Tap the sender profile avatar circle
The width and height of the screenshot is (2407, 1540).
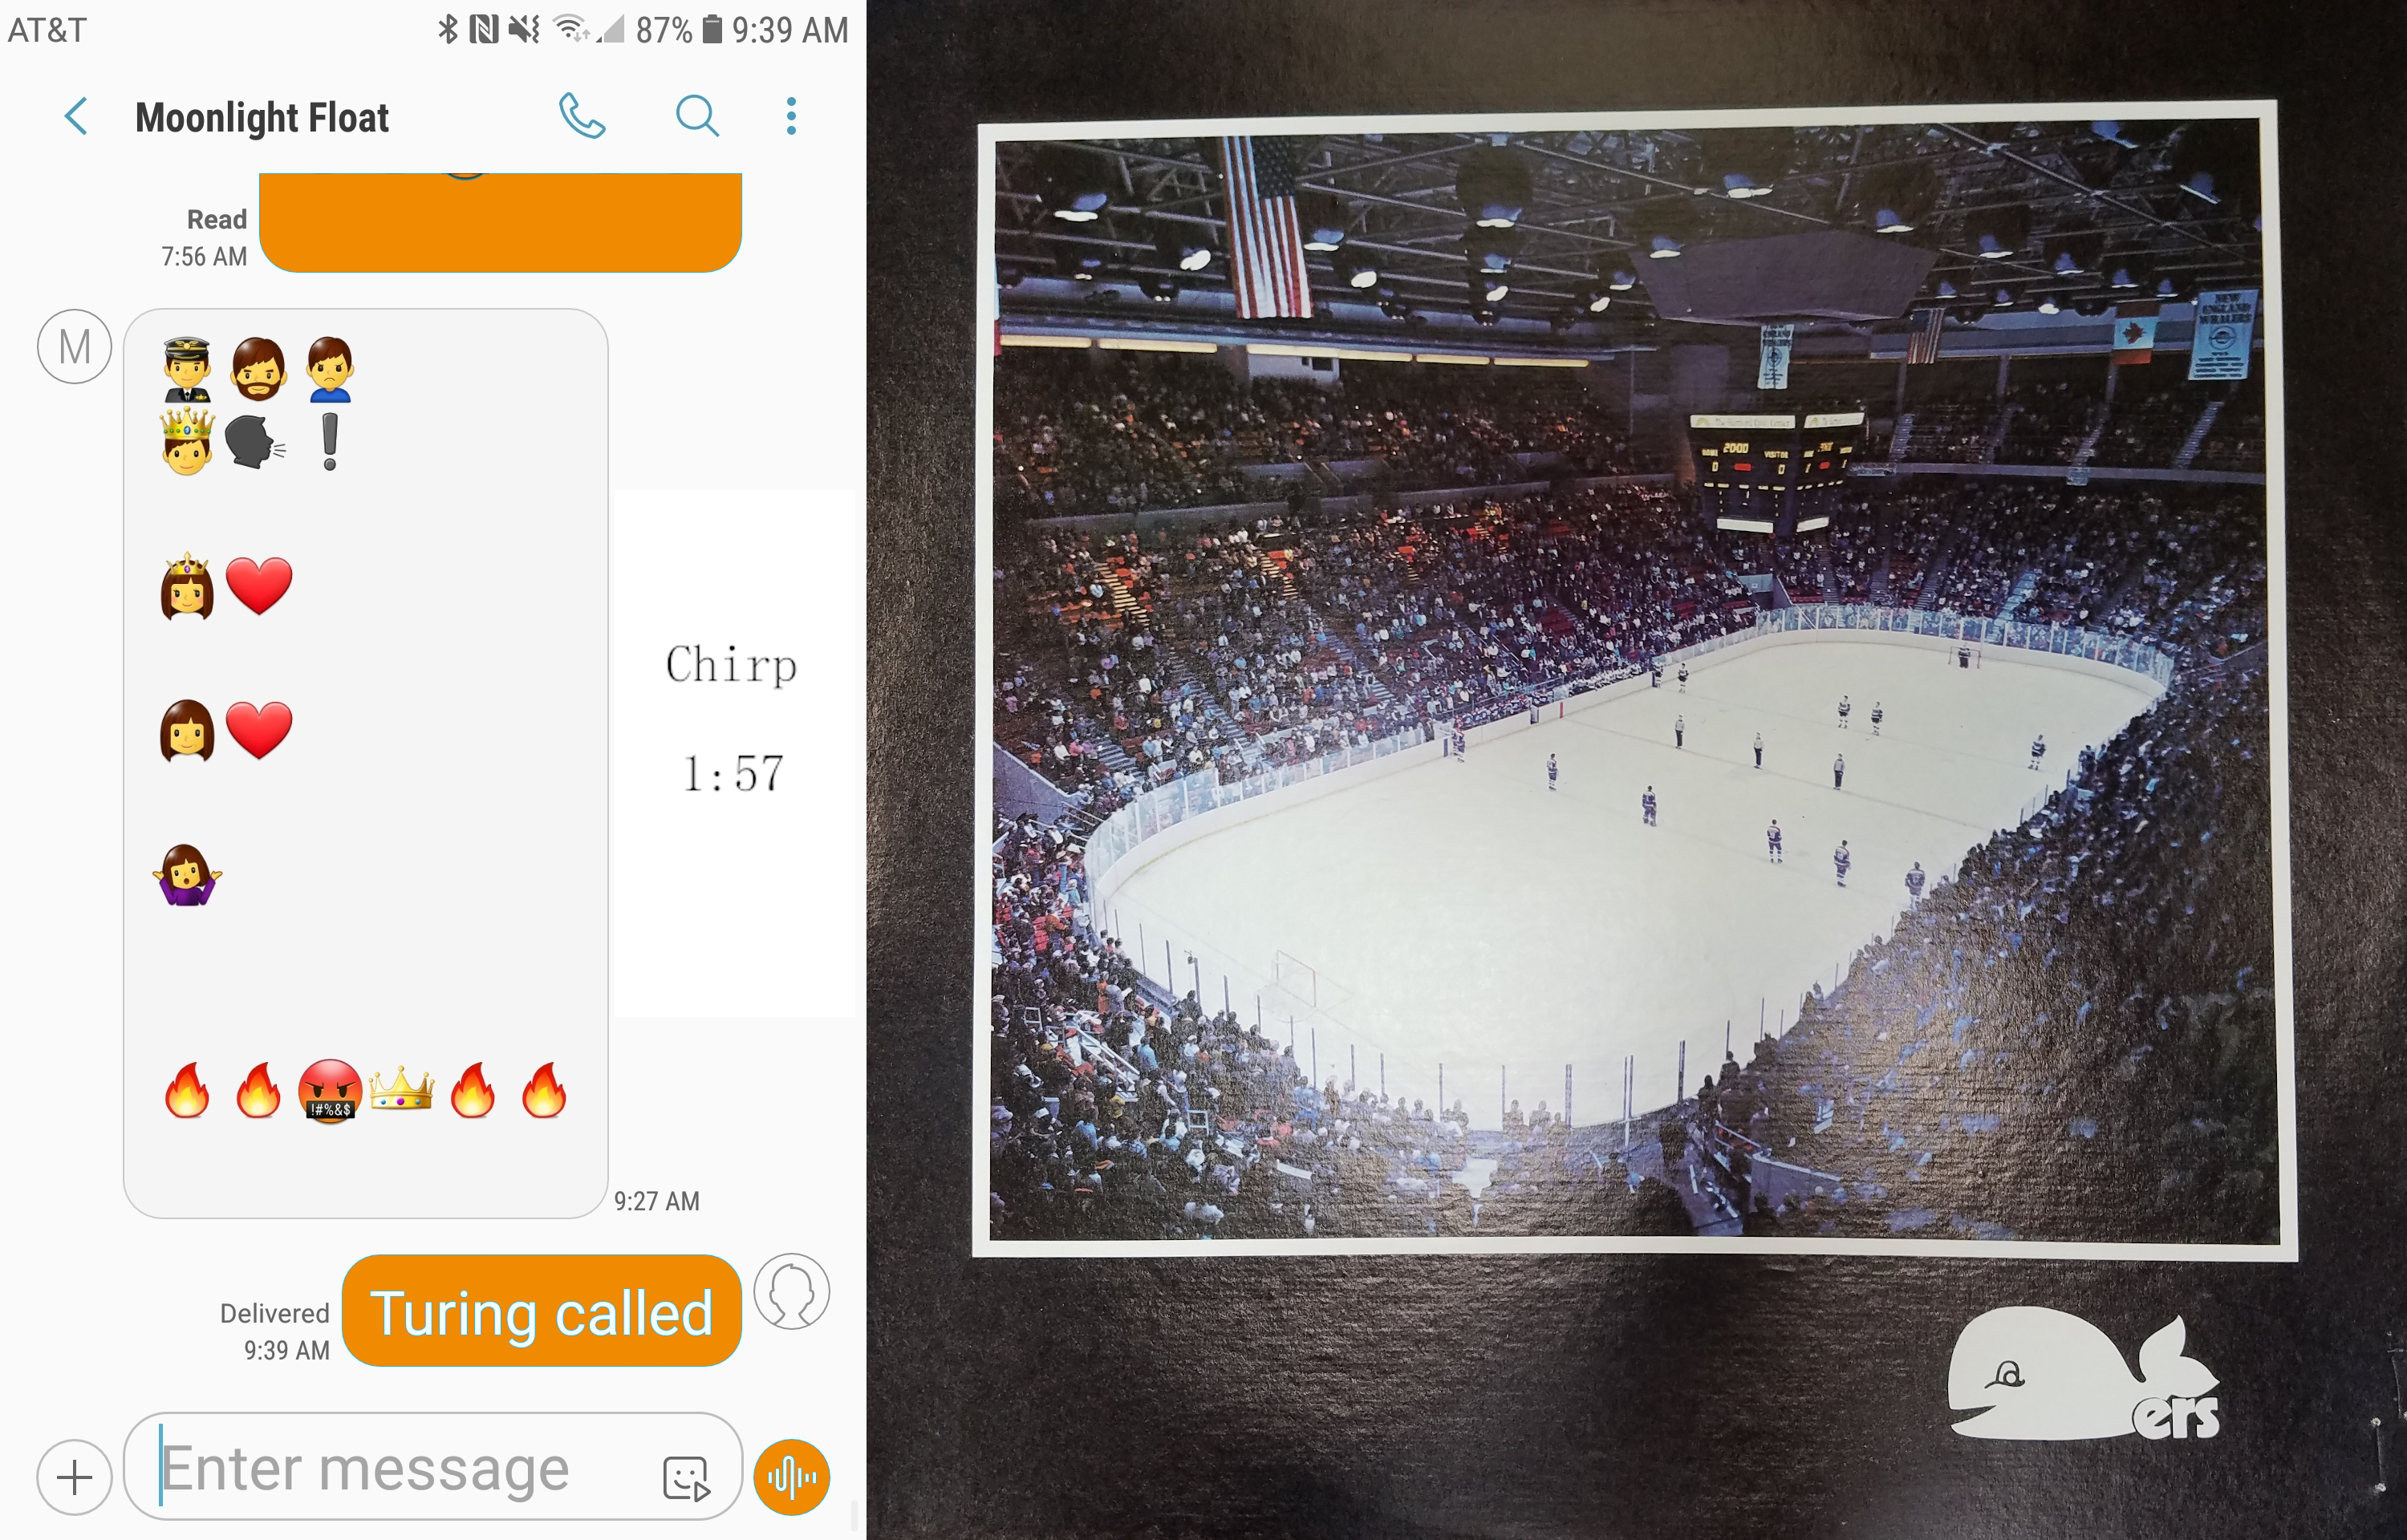tap(791, 1291)
